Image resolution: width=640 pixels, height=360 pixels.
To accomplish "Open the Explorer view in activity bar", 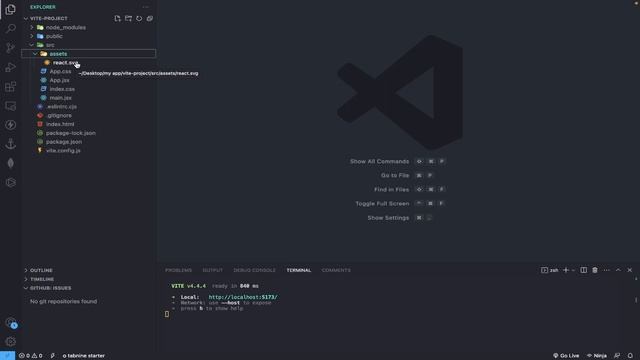I will pyautogui.click(x=11, y=9).
